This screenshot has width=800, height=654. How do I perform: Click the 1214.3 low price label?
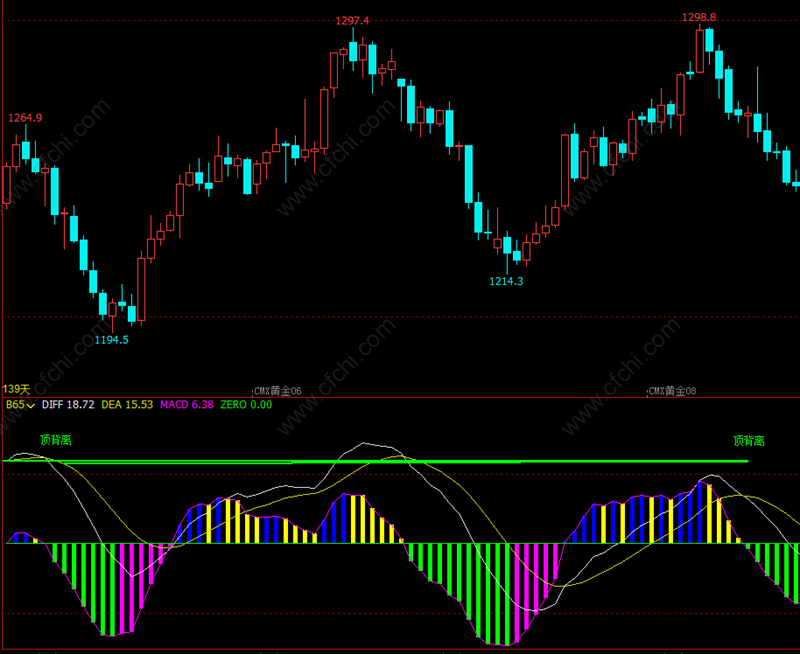click(x=506, y=281)
